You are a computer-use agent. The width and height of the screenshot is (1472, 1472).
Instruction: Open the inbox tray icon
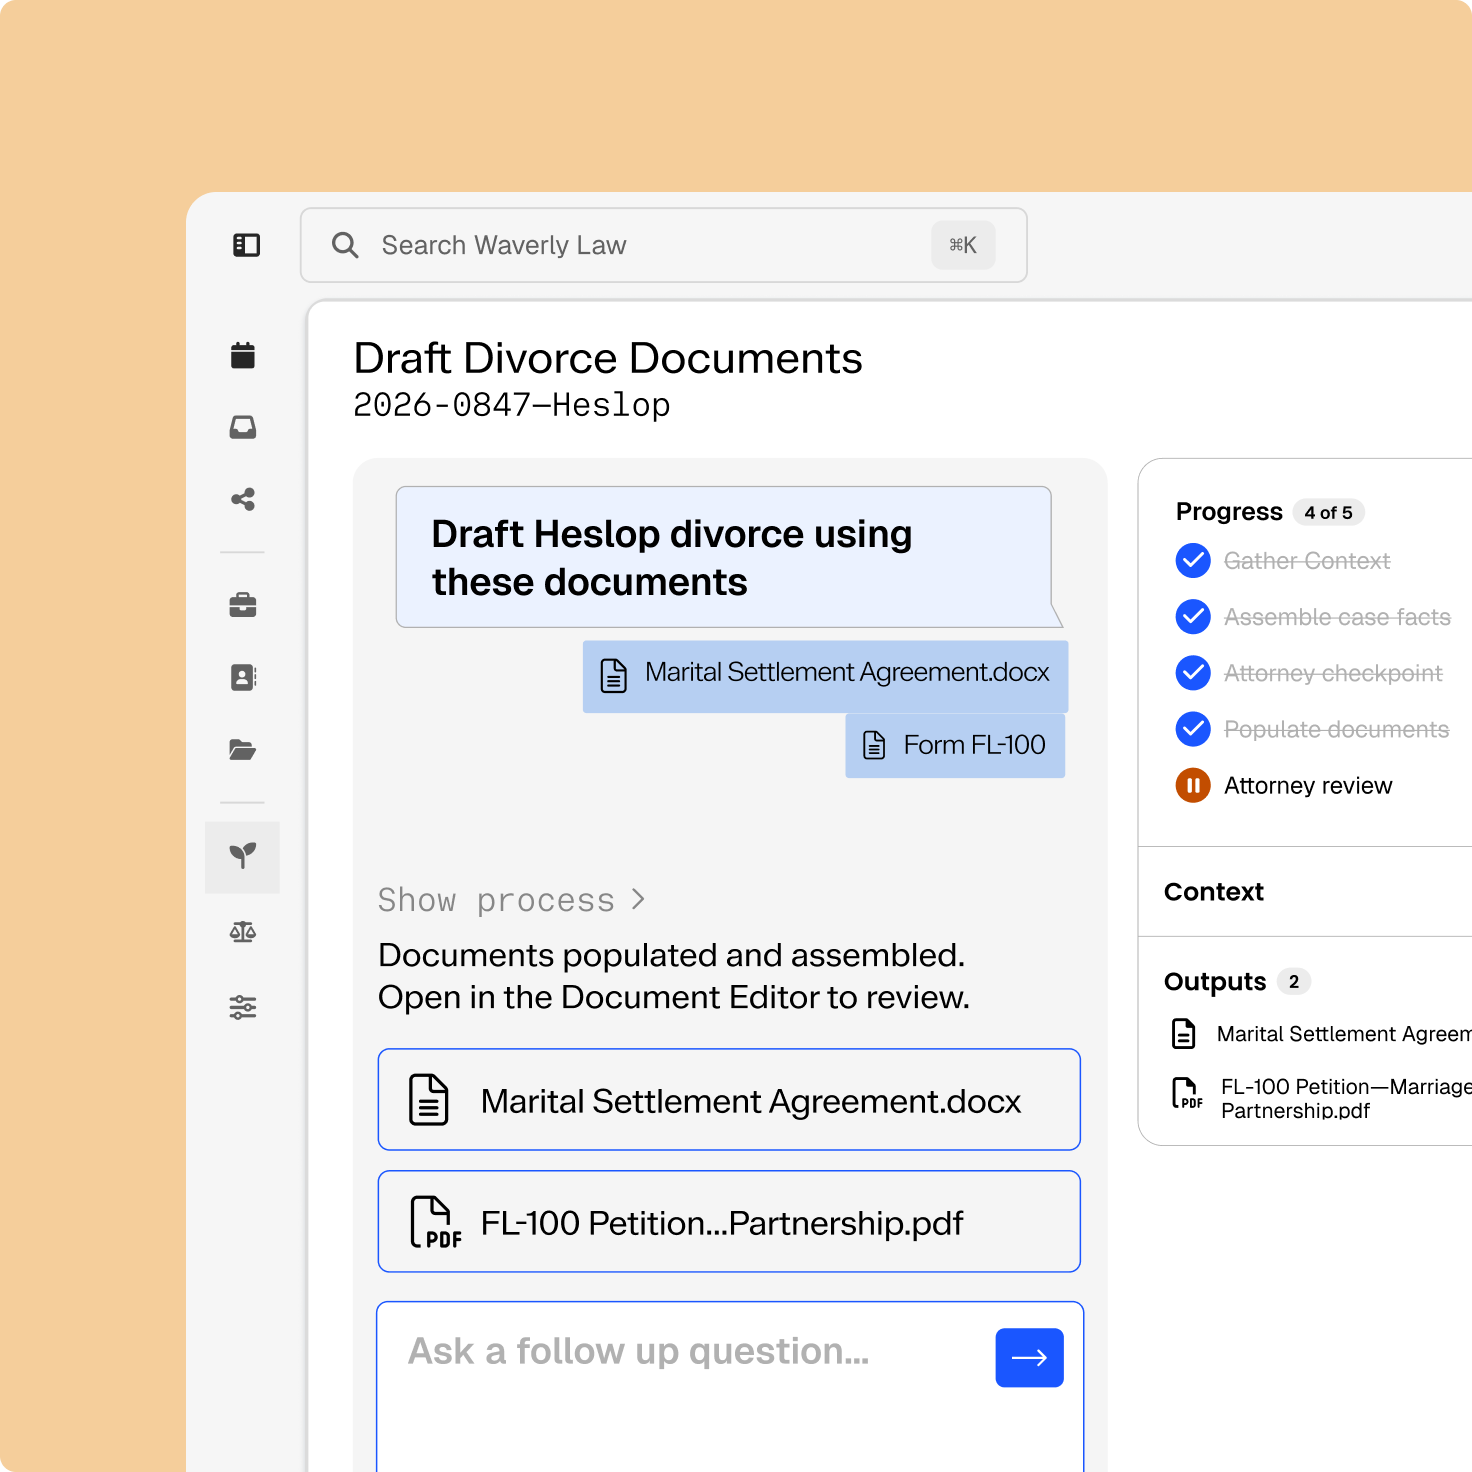point(243,427)
